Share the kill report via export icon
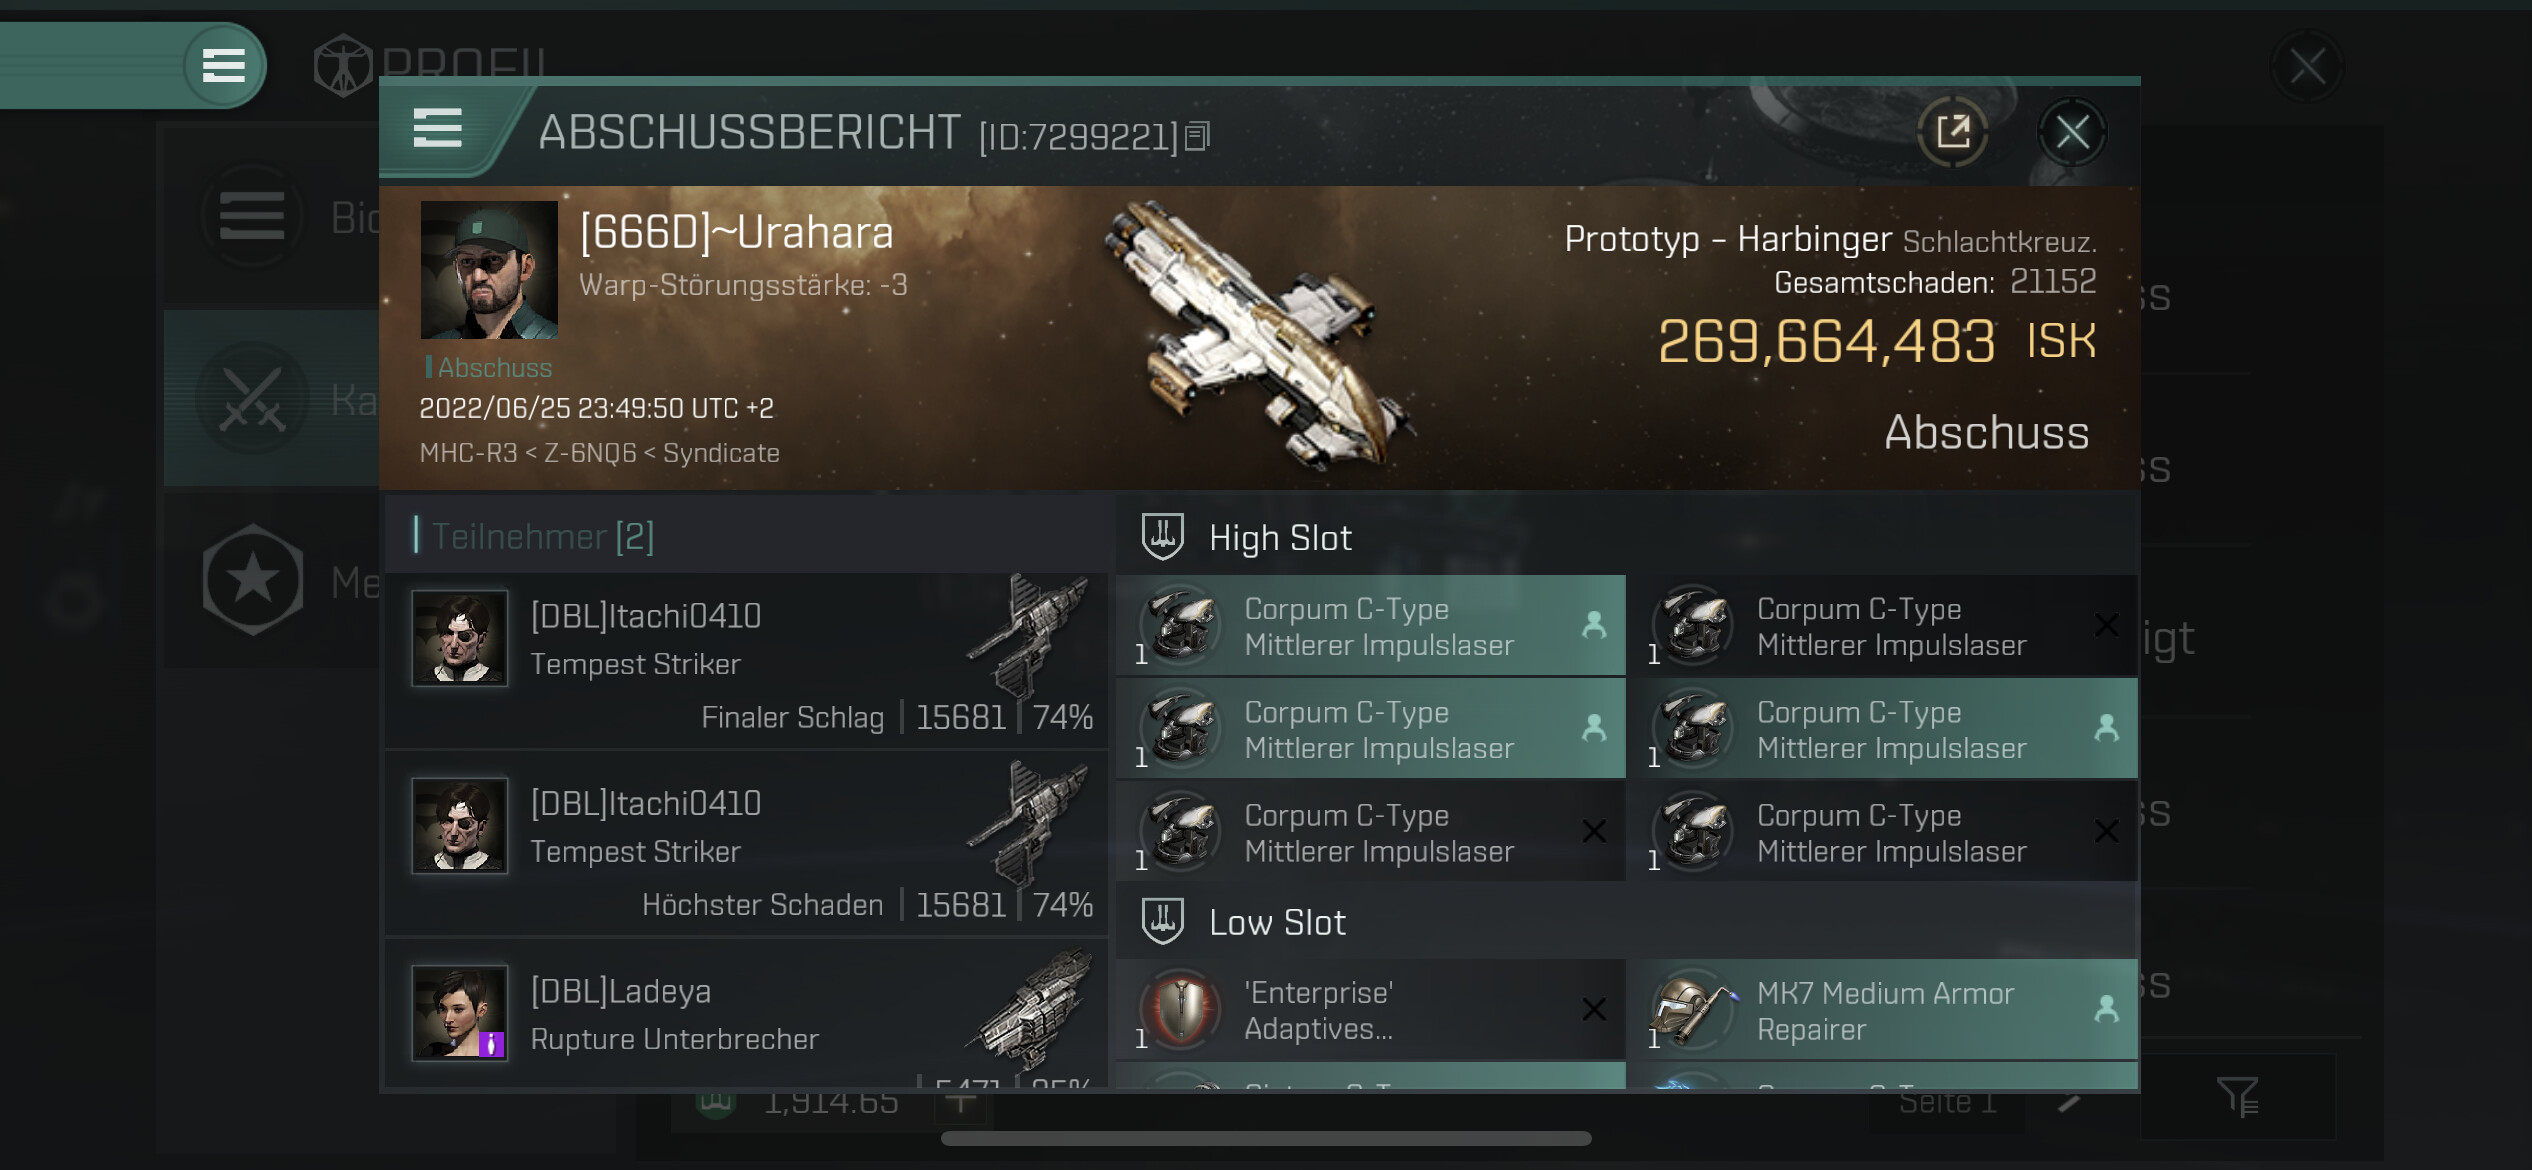 point(1952,131)
